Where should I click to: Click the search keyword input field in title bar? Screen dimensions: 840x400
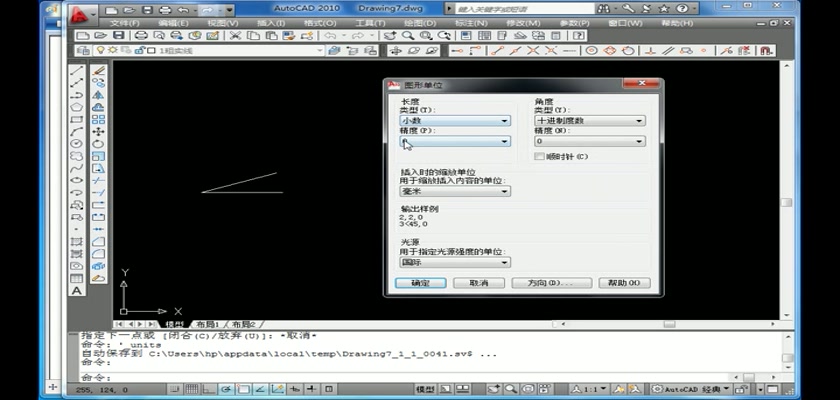pyautogui.click(x=524, y=9)
